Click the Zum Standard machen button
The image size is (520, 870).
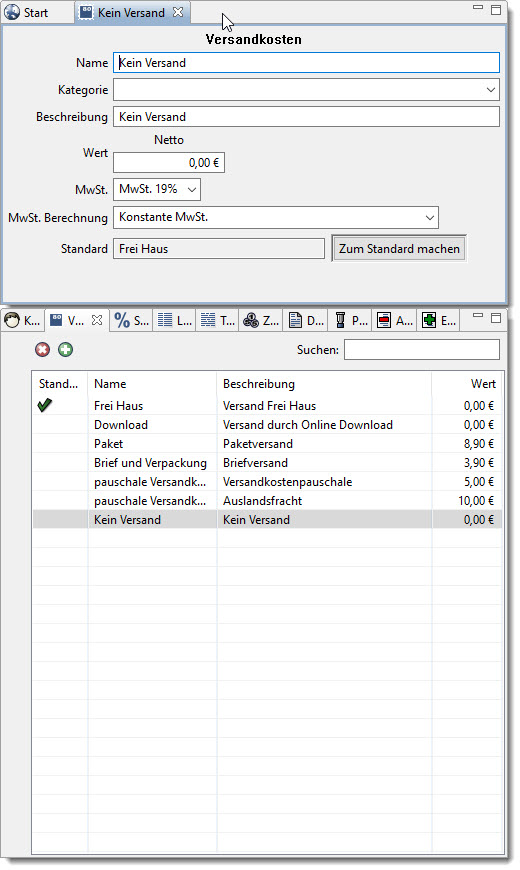click(x=399, y=249)
